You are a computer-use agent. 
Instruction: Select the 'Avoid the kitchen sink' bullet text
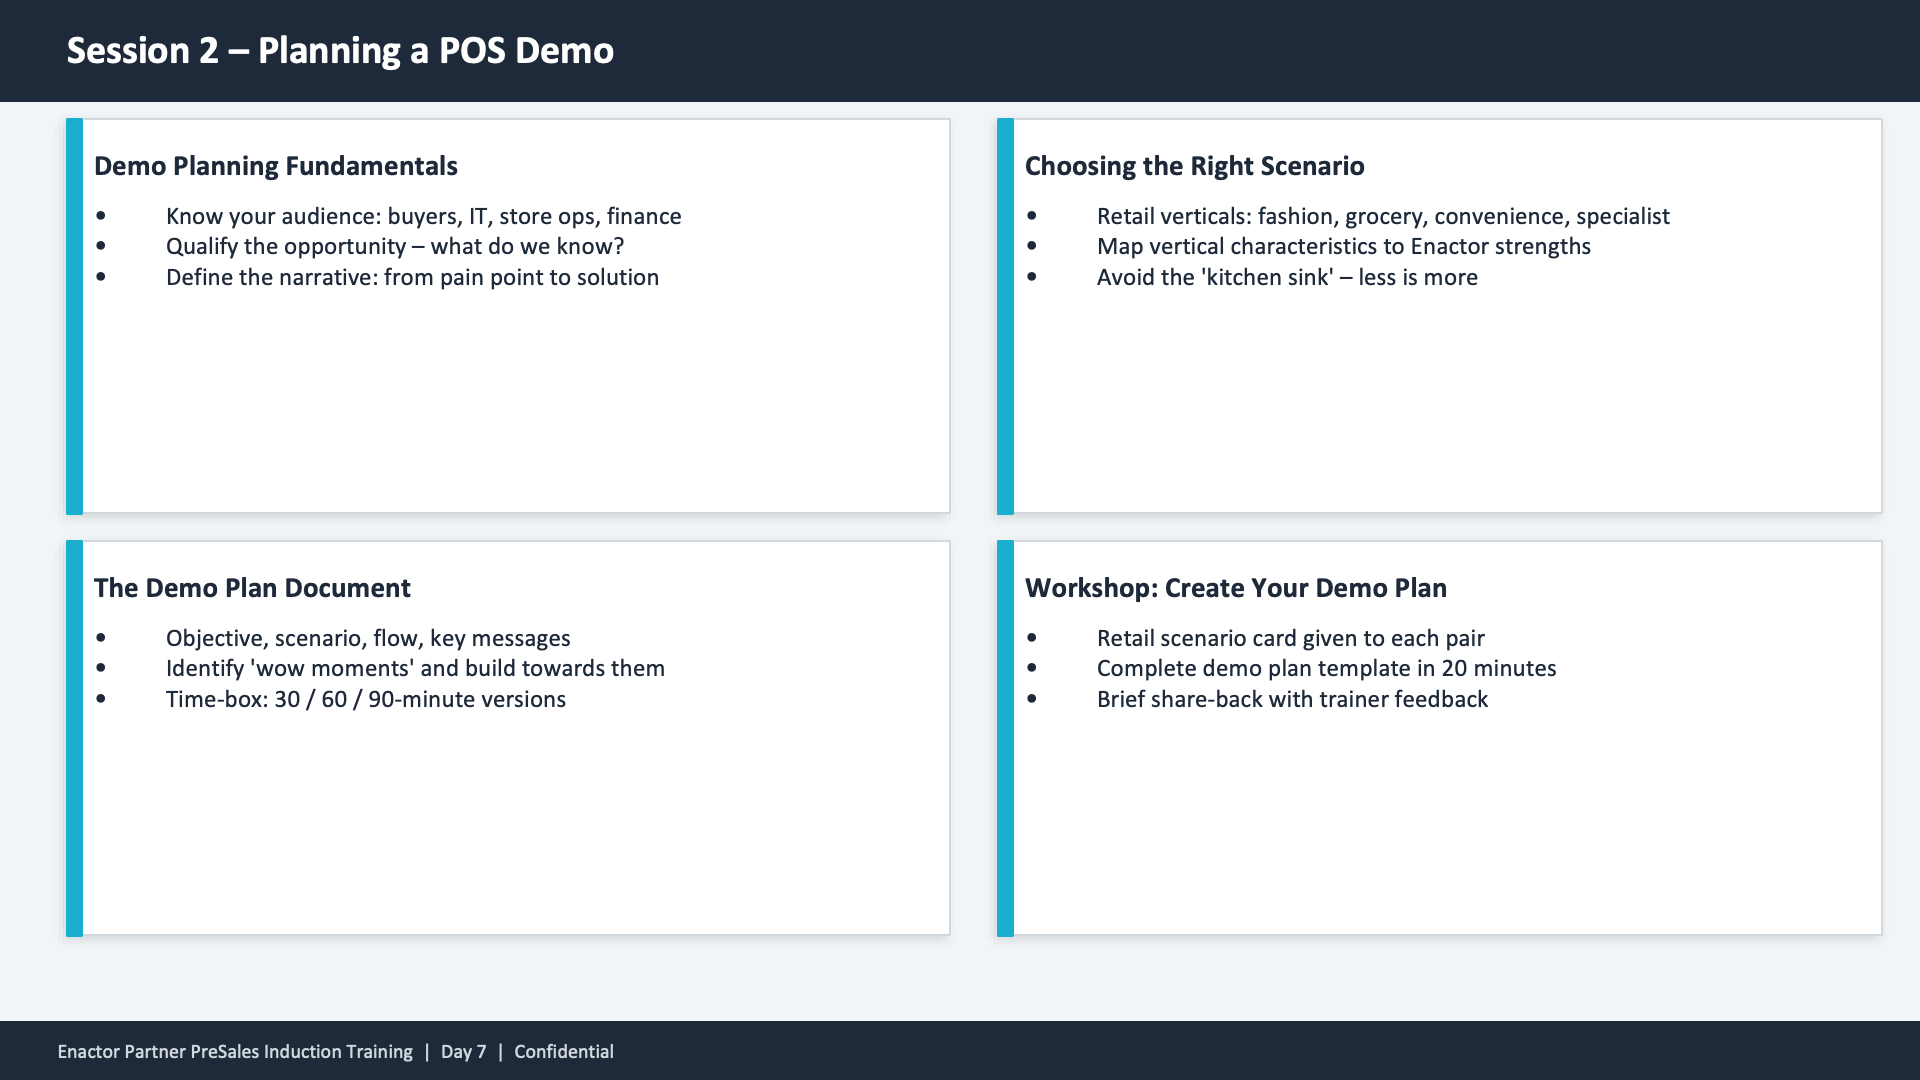point(1288,277)
